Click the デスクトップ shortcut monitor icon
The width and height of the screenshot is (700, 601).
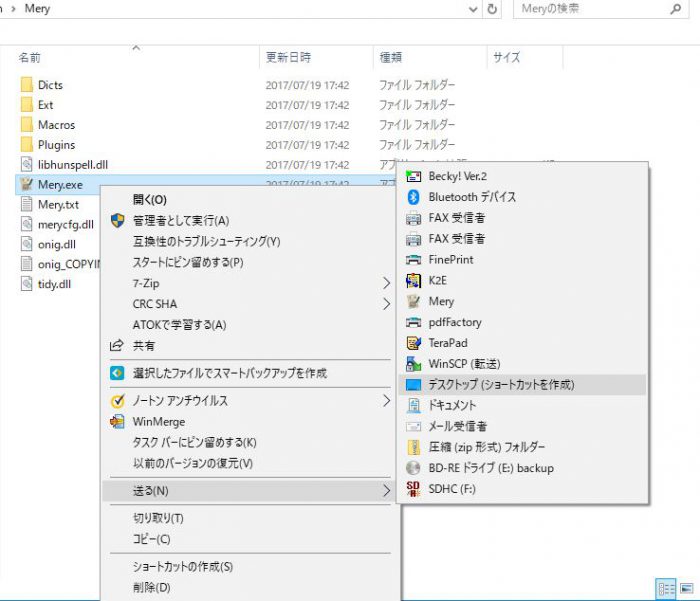[413, 384]
